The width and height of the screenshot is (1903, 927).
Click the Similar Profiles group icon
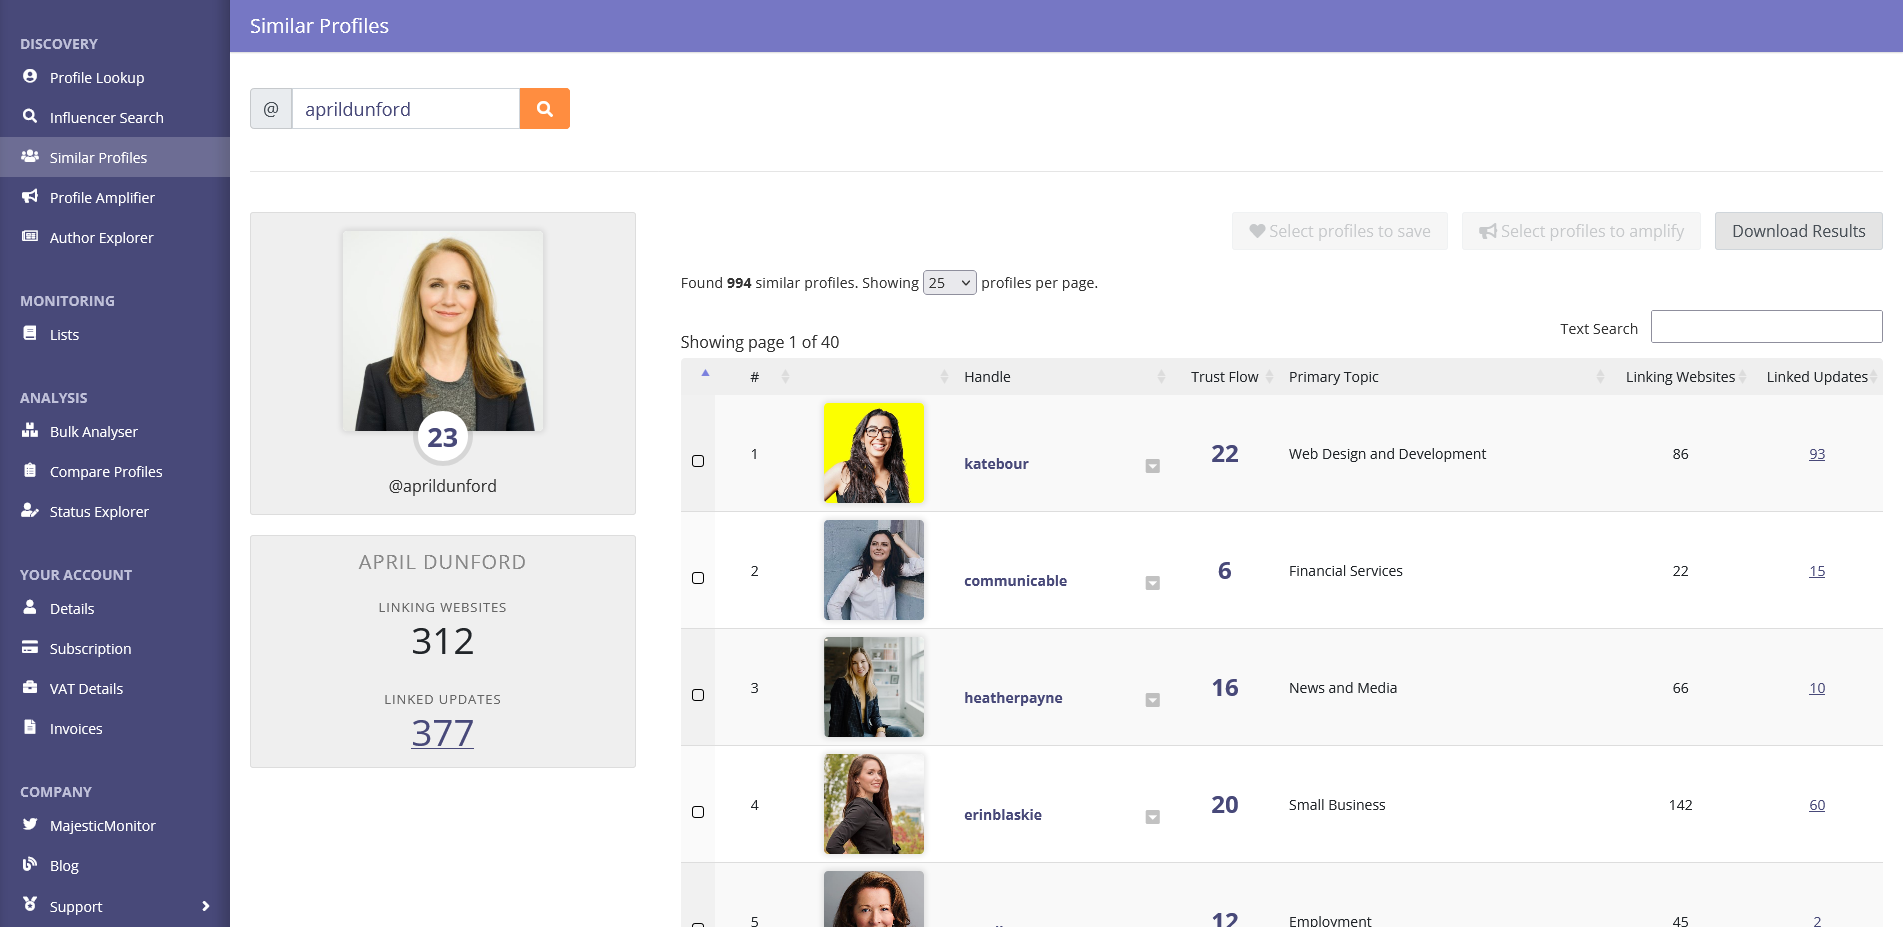coord(30,156)
